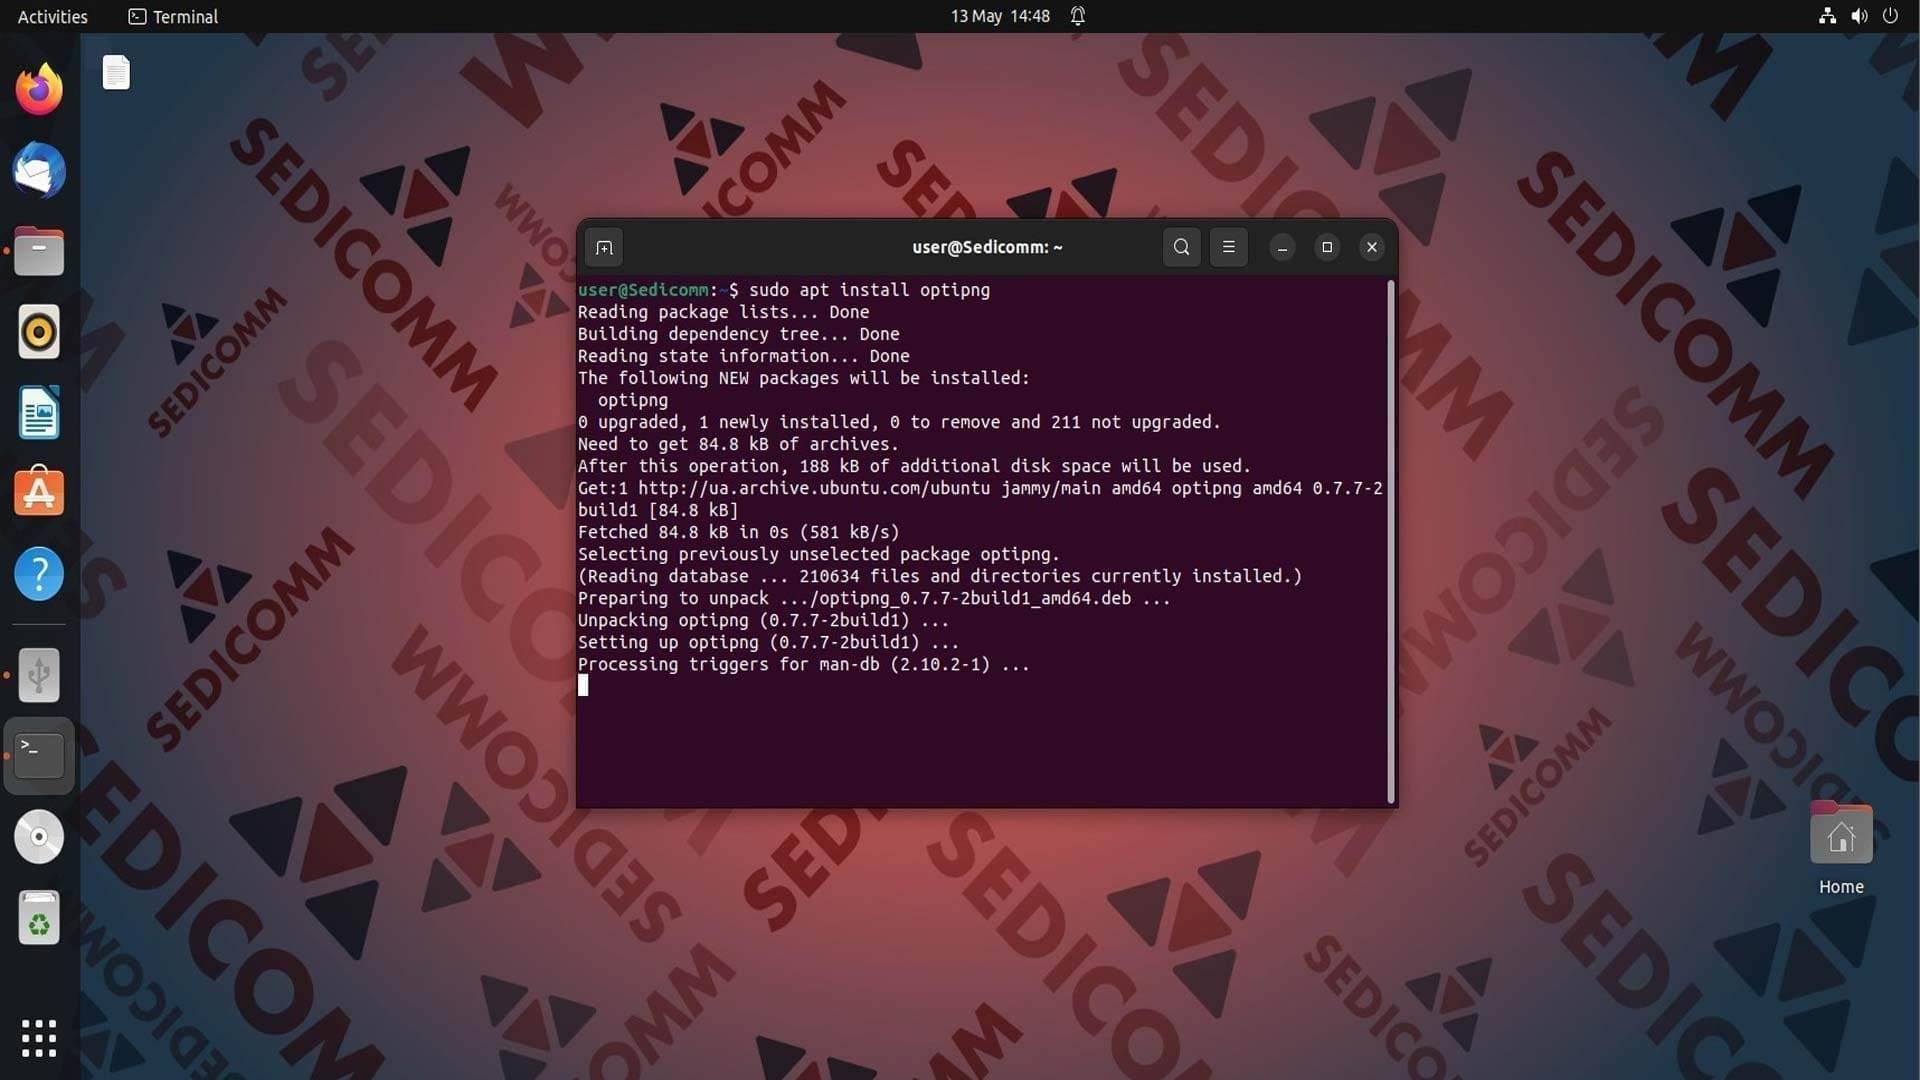Add a new terminal tab

[604, 247]
